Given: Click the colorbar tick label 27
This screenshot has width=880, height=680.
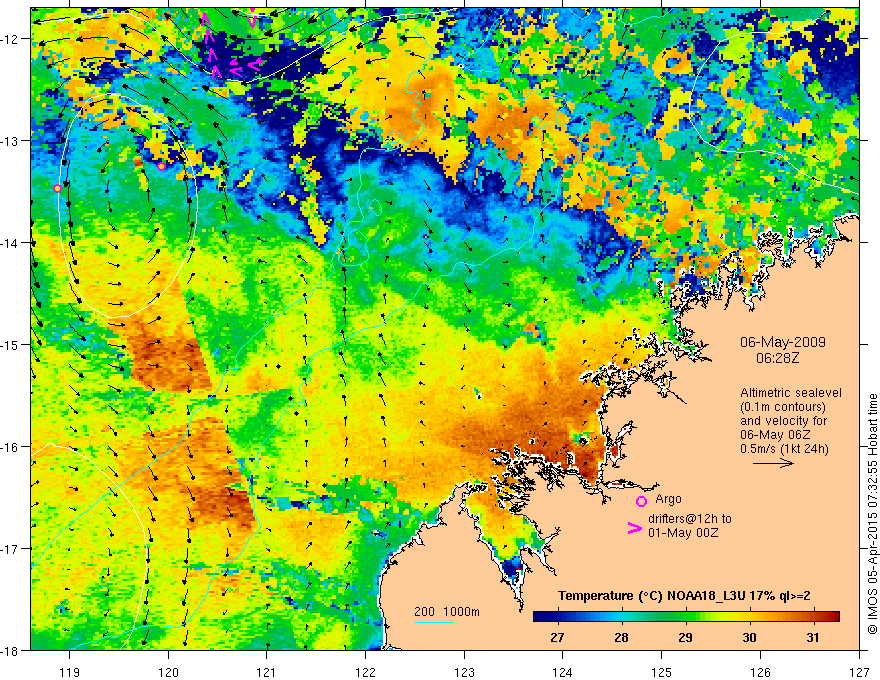Looking at the screenshot, I should point(557,637).
